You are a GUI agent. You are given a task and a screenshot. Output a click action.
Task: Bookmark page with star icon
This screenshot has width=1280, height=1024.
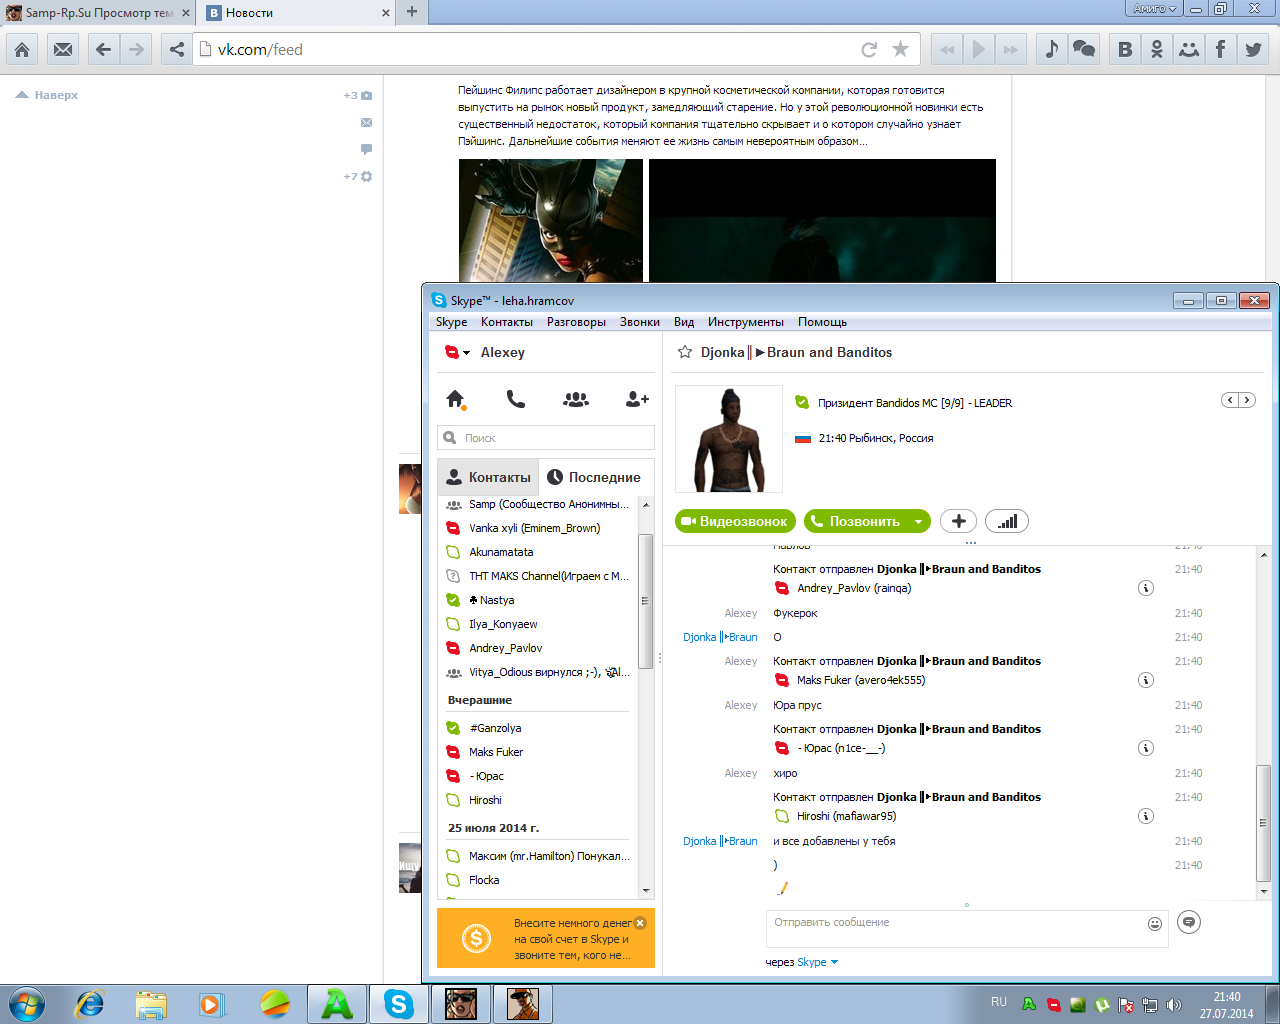pyautogui.click(x=900, y=49)
